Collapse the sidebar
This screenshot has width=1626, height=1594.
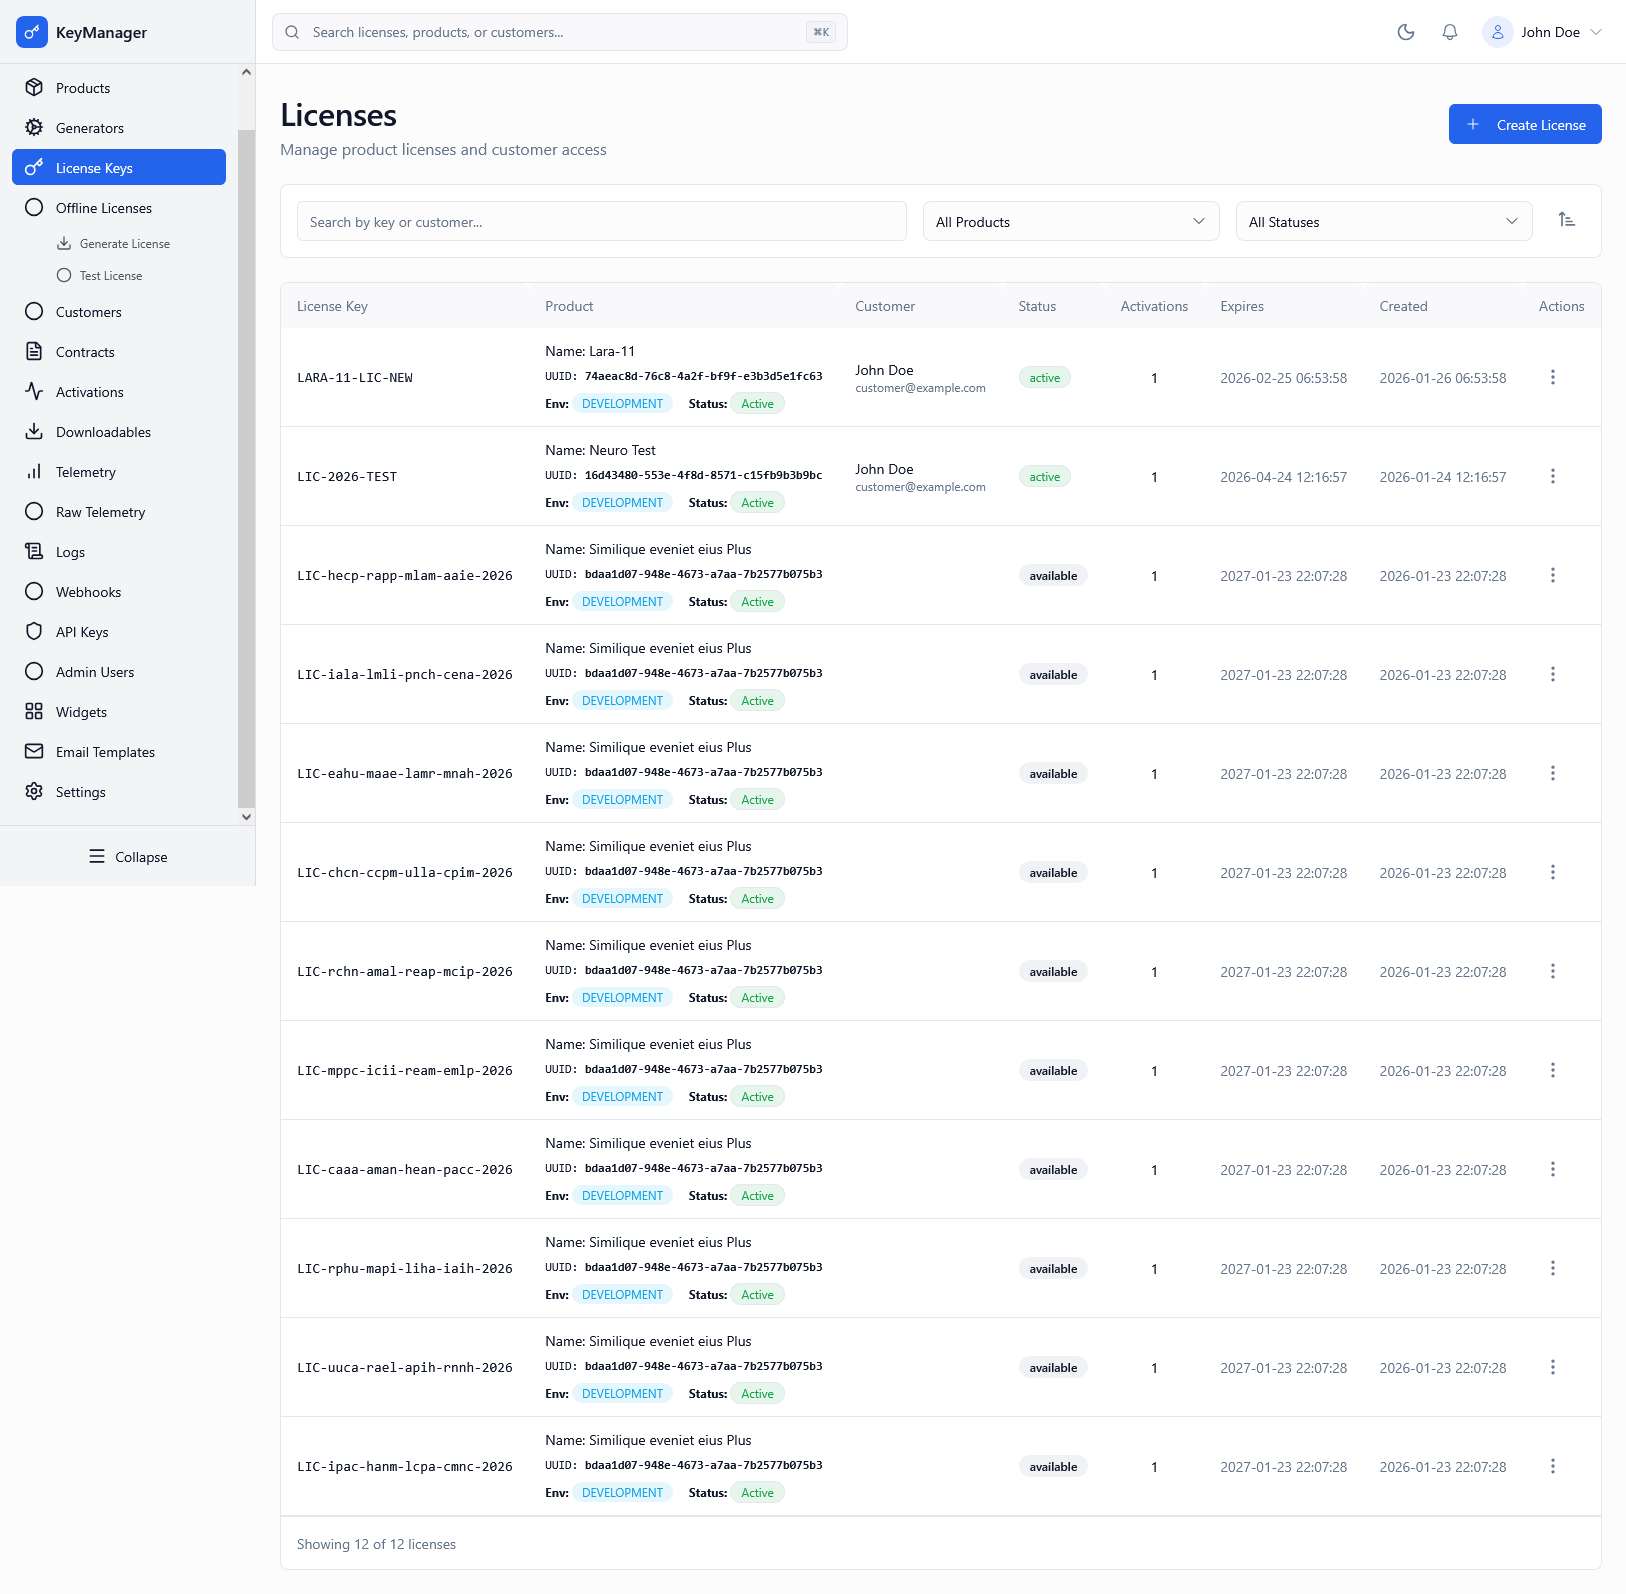click(x=127, y=856)
